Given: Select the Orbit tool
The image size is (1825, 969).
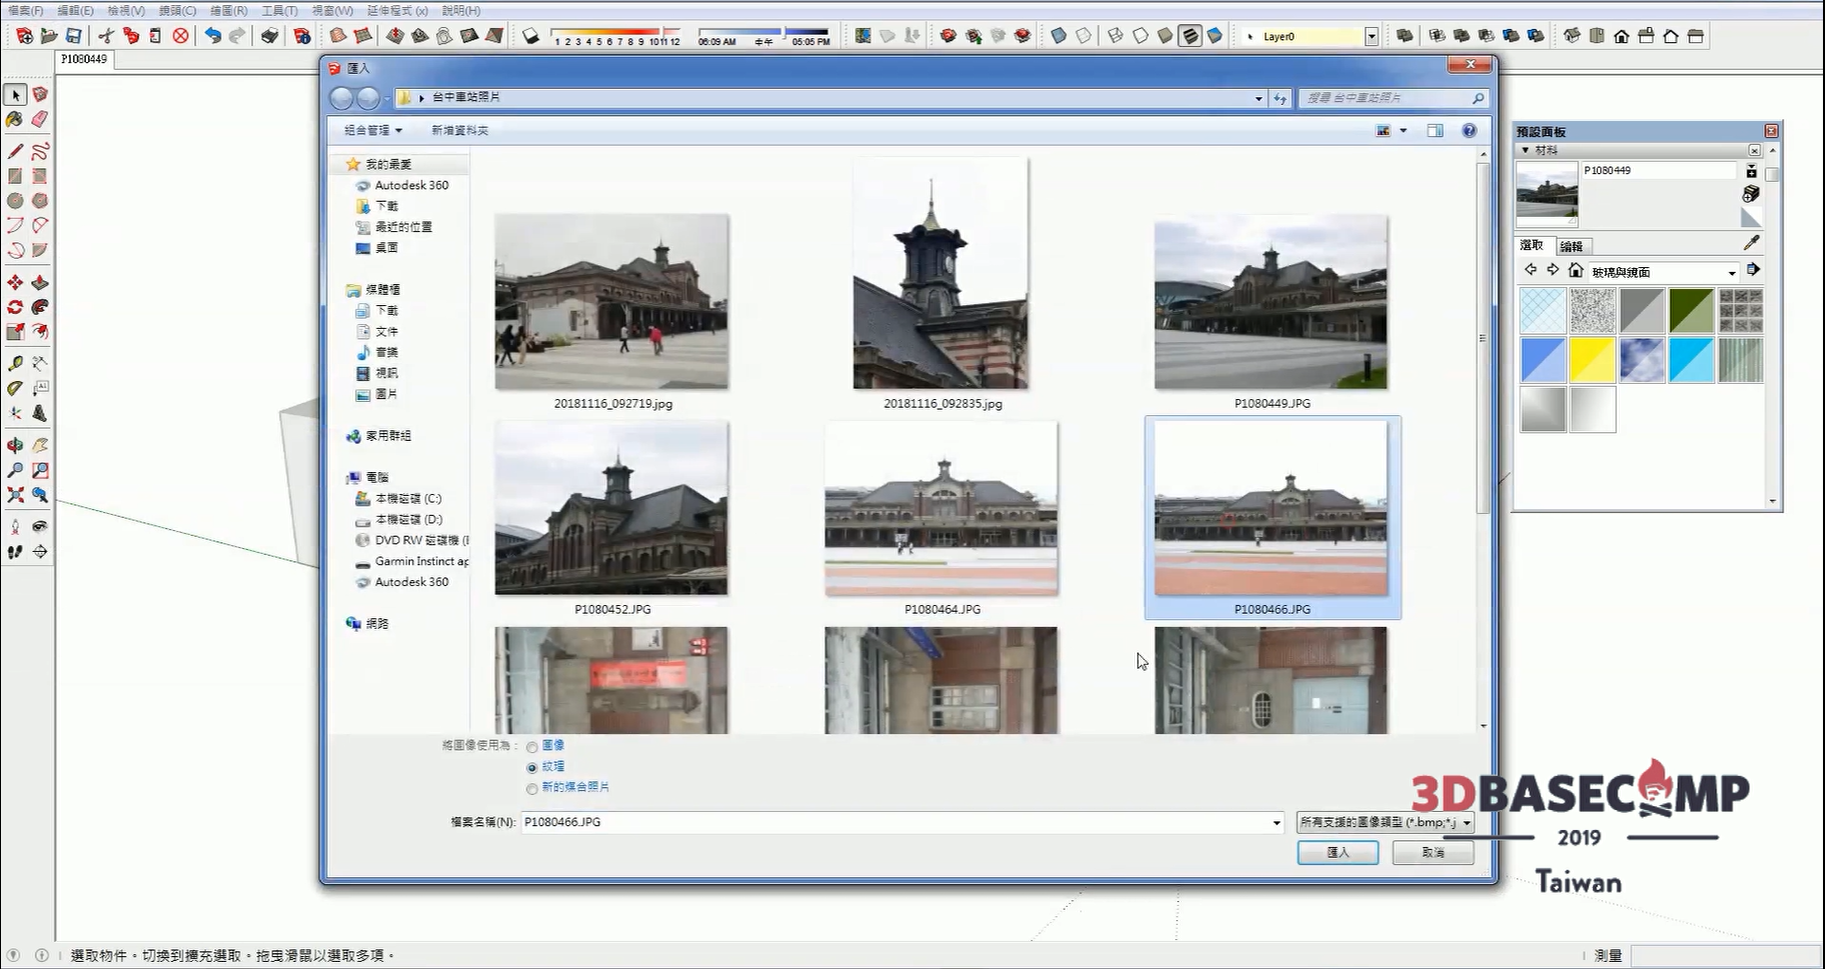Looking at the screenshot, I should [x=15, y=446].
